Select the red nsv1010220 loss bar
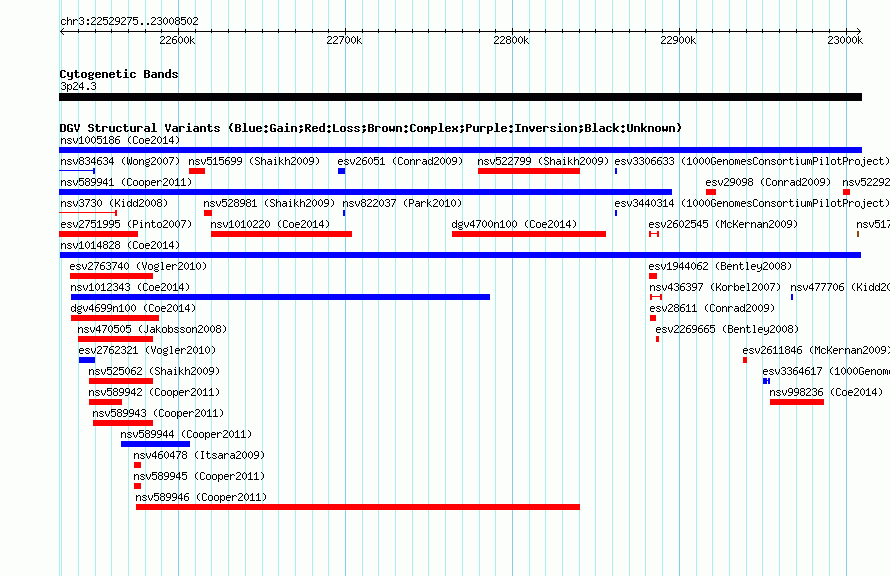 click(x=282, y=234)
